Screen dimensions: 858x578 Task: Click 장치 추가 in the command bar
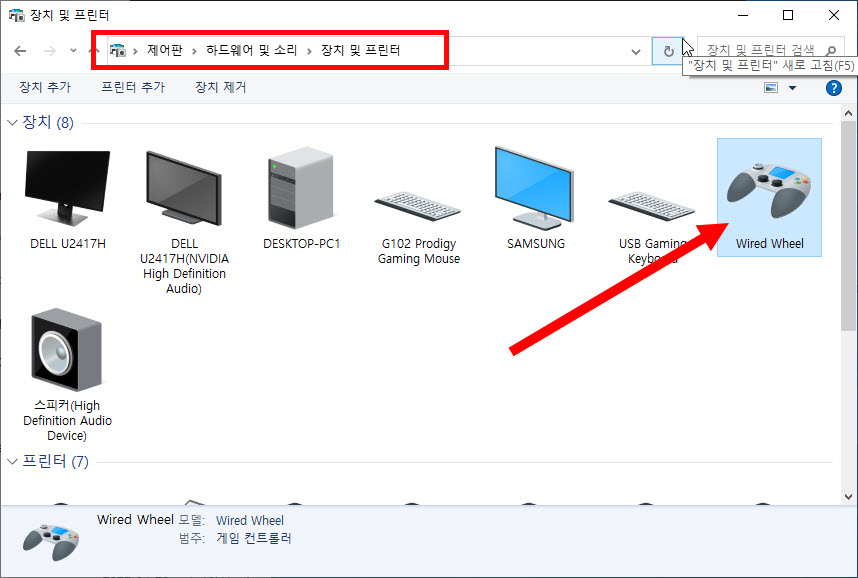click(x=45, y=88)
